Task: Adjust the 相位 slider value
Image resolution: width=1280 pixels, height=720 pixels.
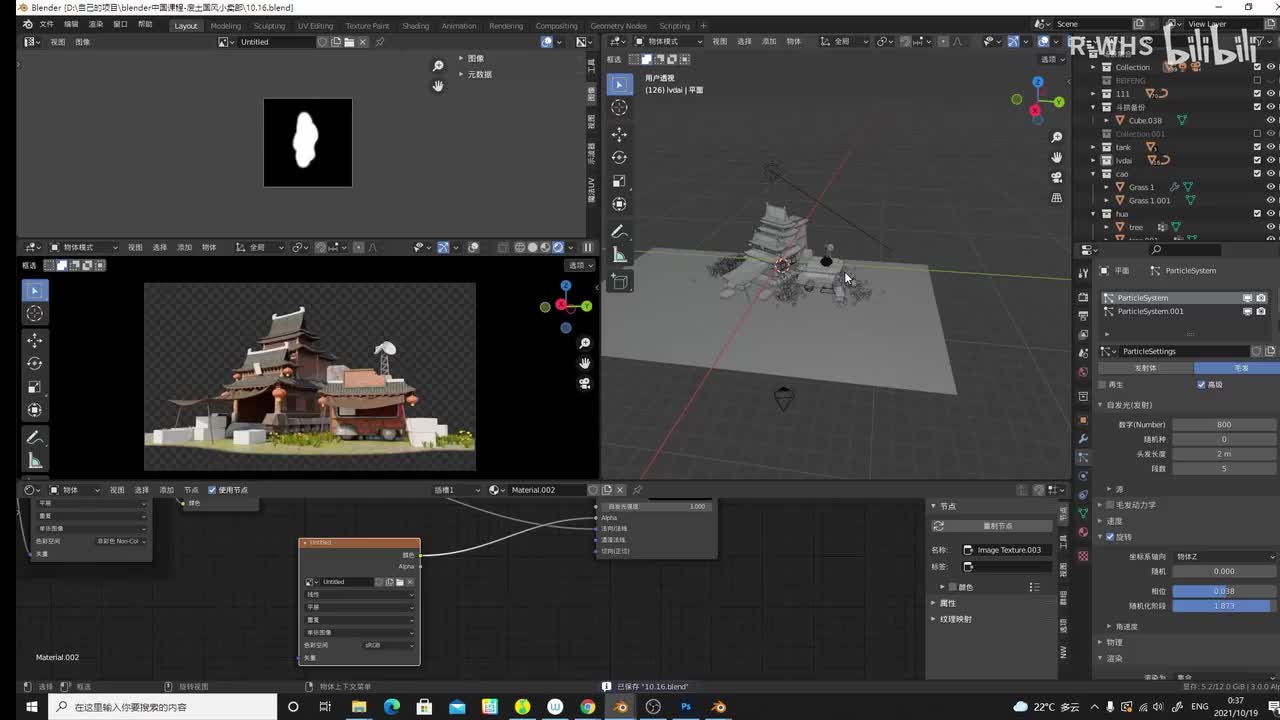Action: (1224, 591)
